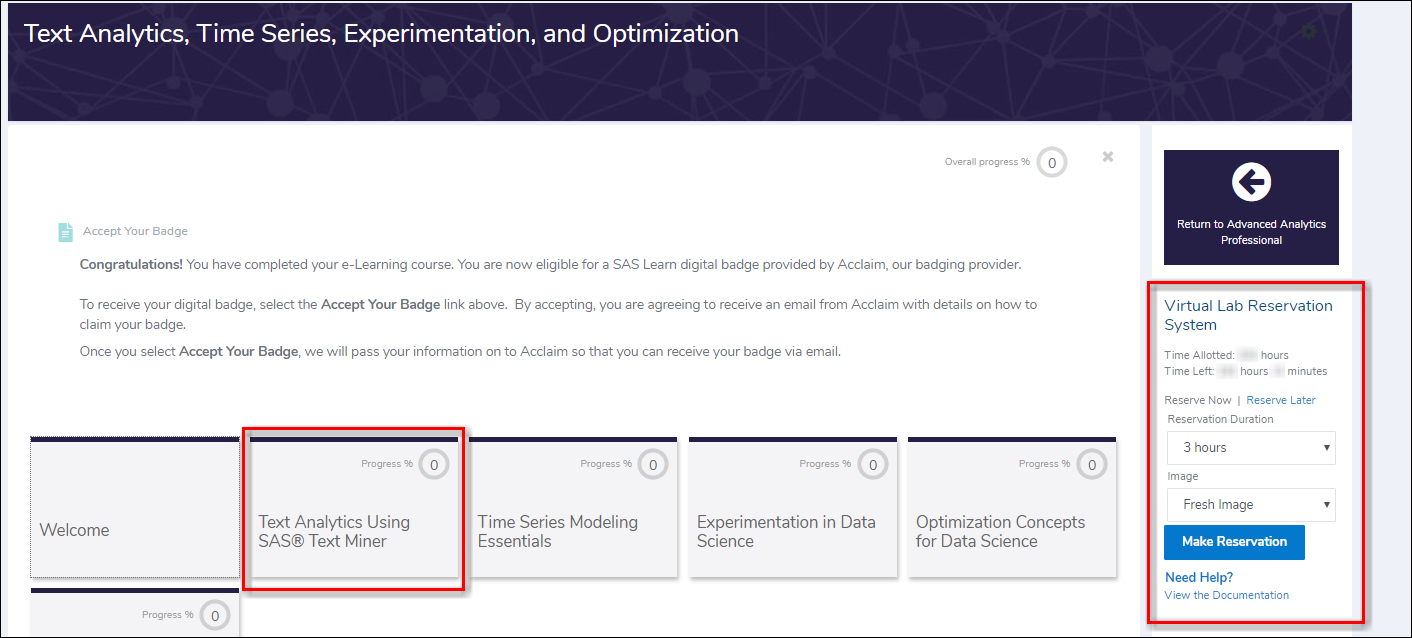Screen dimensions: 1412x638
Task: Click View the Documentation
Action: pos(1226,594)
